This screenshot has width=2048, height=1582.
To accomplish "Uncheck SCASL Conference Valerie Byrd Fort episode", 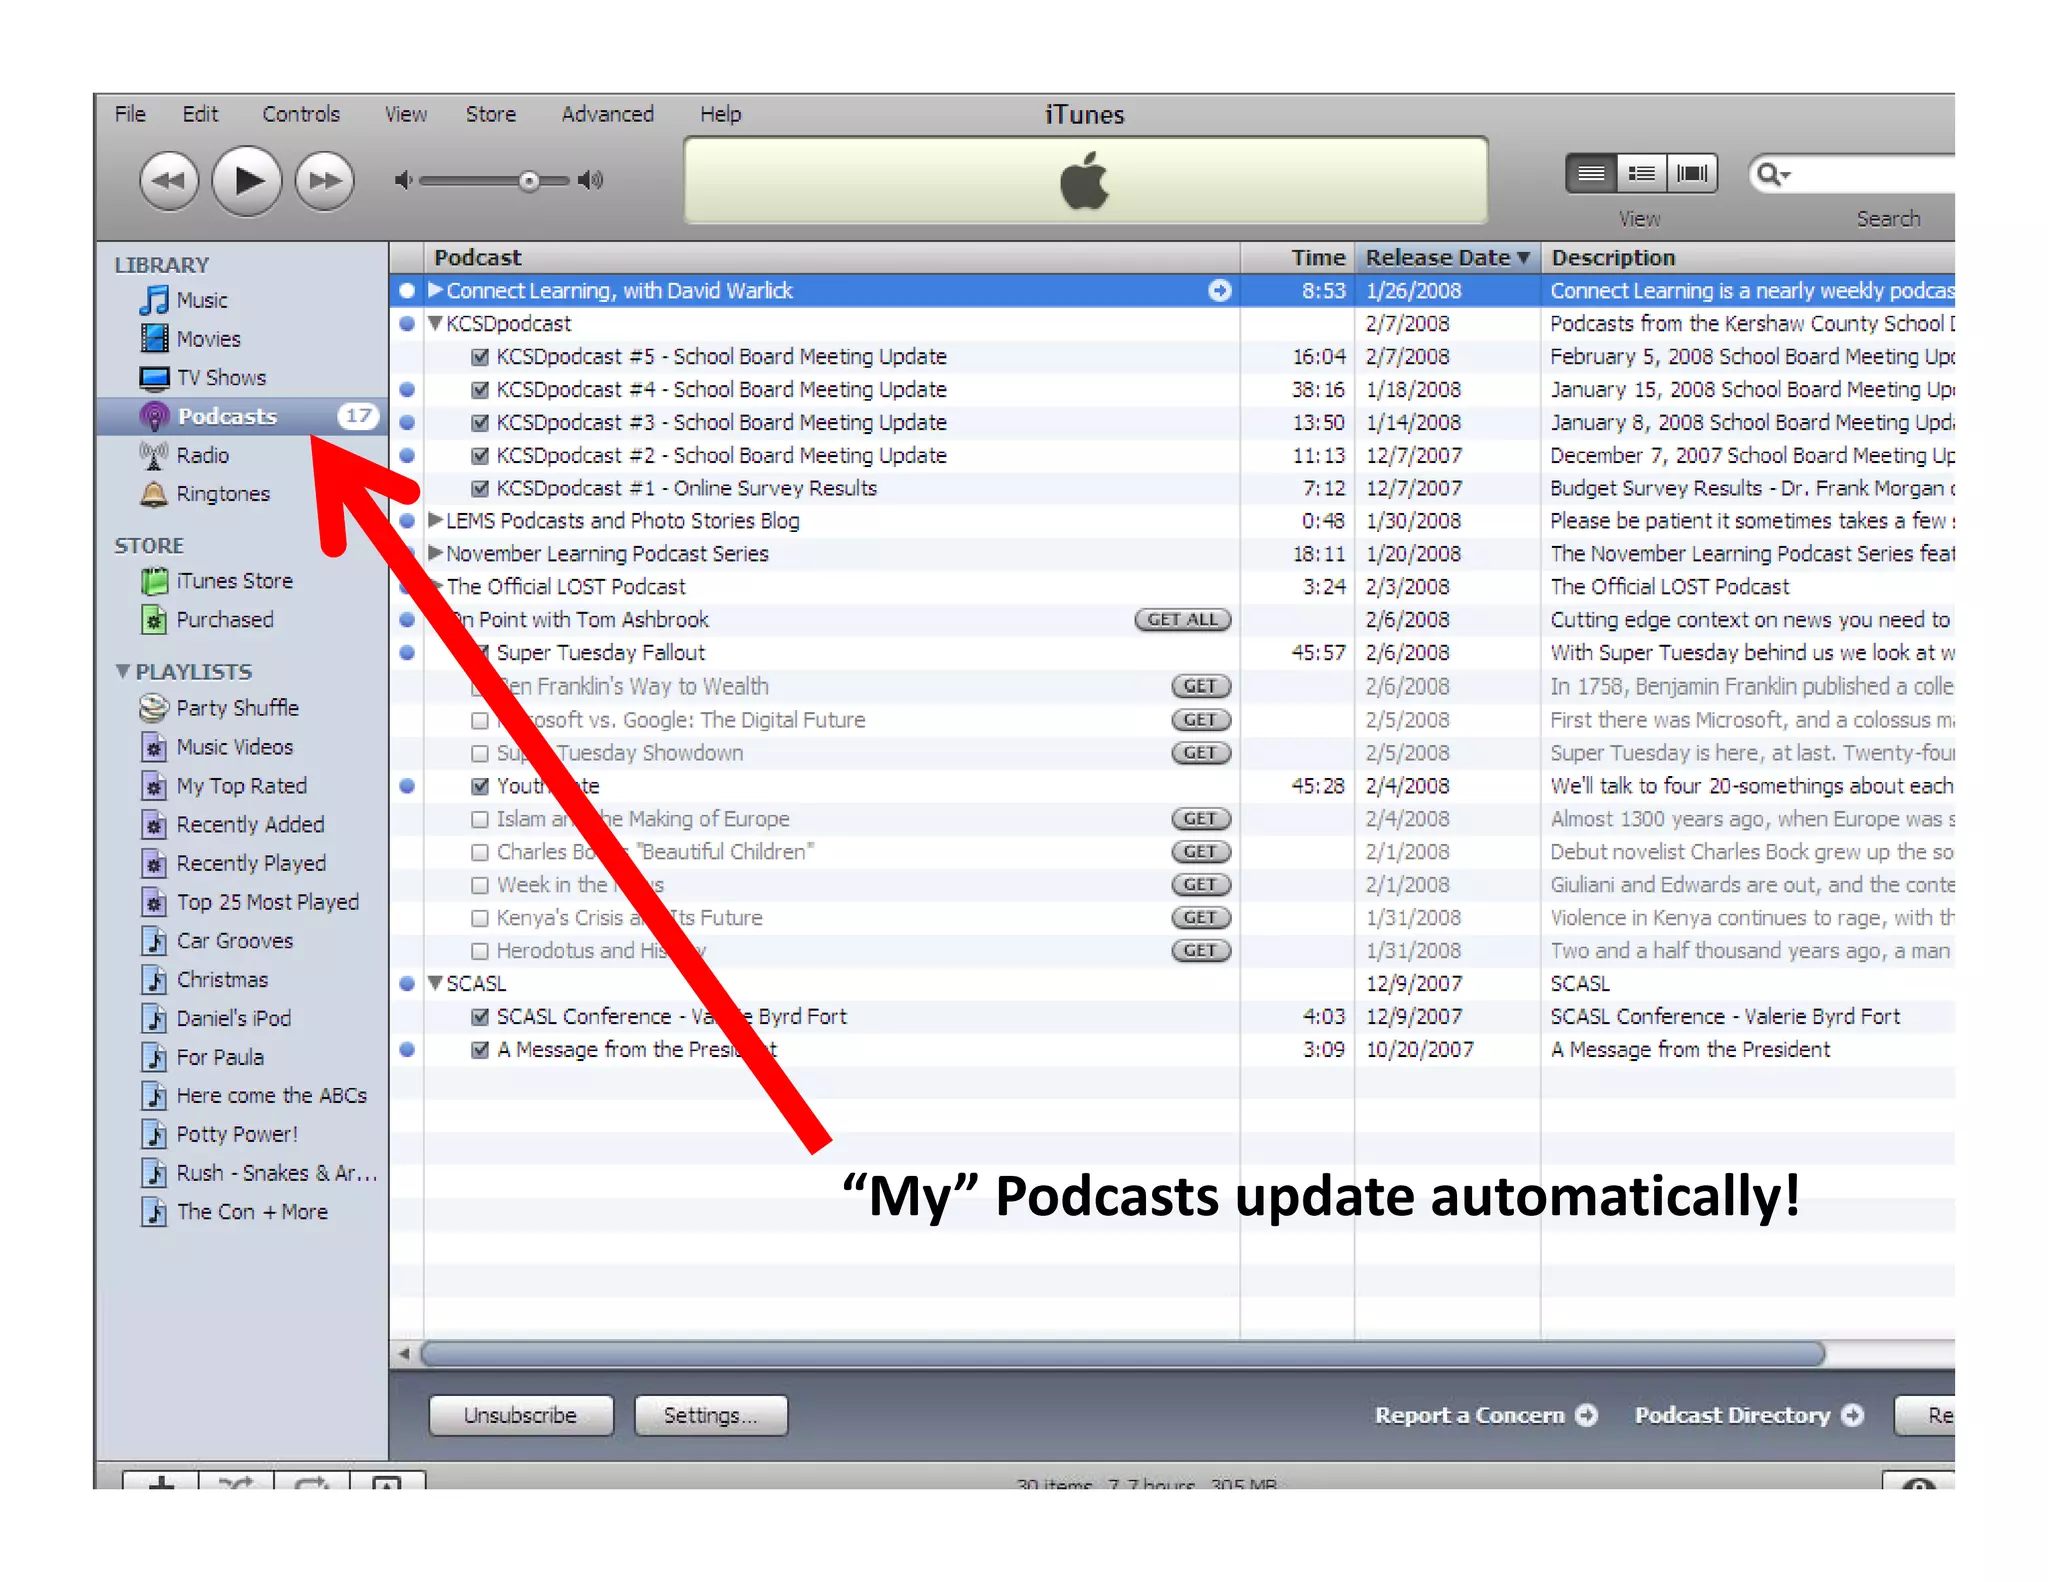I will click(x=480, y=1017).
